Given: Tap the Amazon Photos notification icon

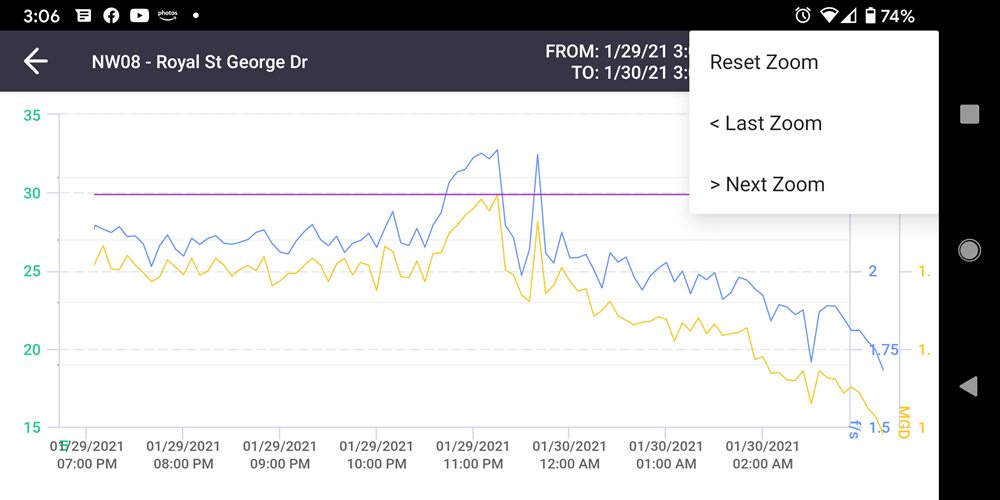Looking at the screenshot, I should click(168, 16).
